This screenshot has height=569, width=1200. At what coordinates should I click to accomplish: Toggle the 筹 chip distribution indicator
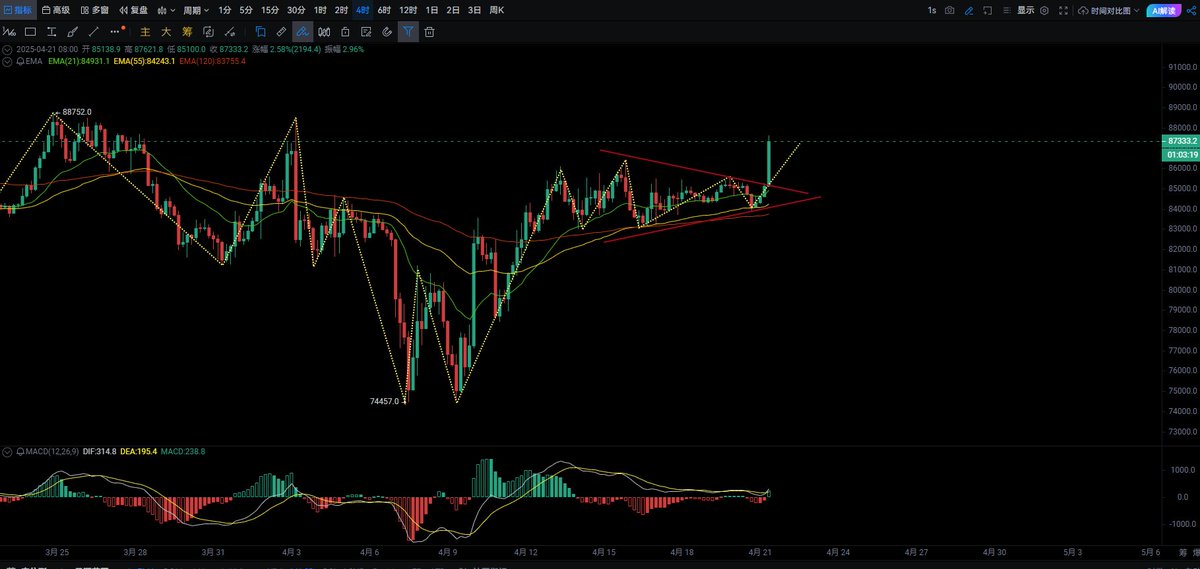[187, 32]
